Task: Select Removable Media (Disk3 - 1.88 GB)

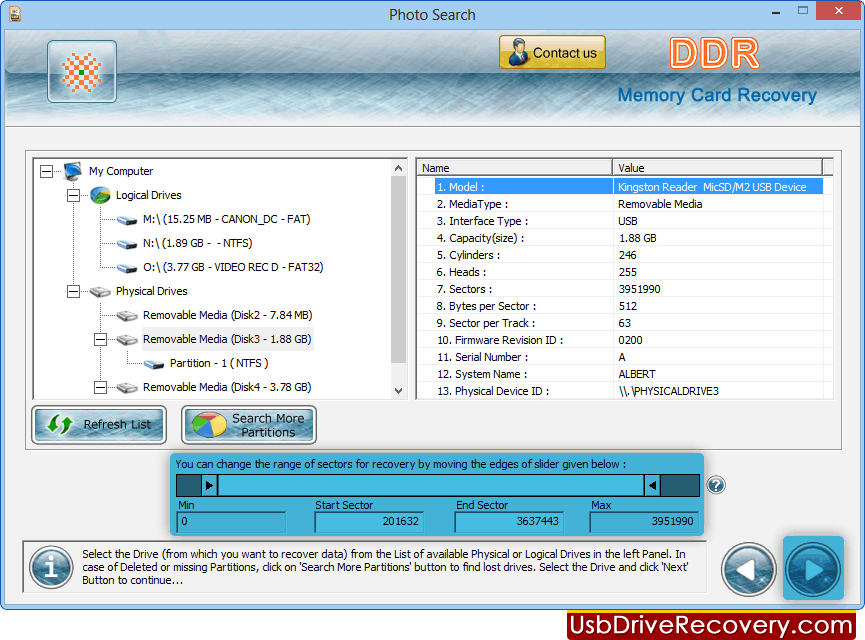Action: 227,339
